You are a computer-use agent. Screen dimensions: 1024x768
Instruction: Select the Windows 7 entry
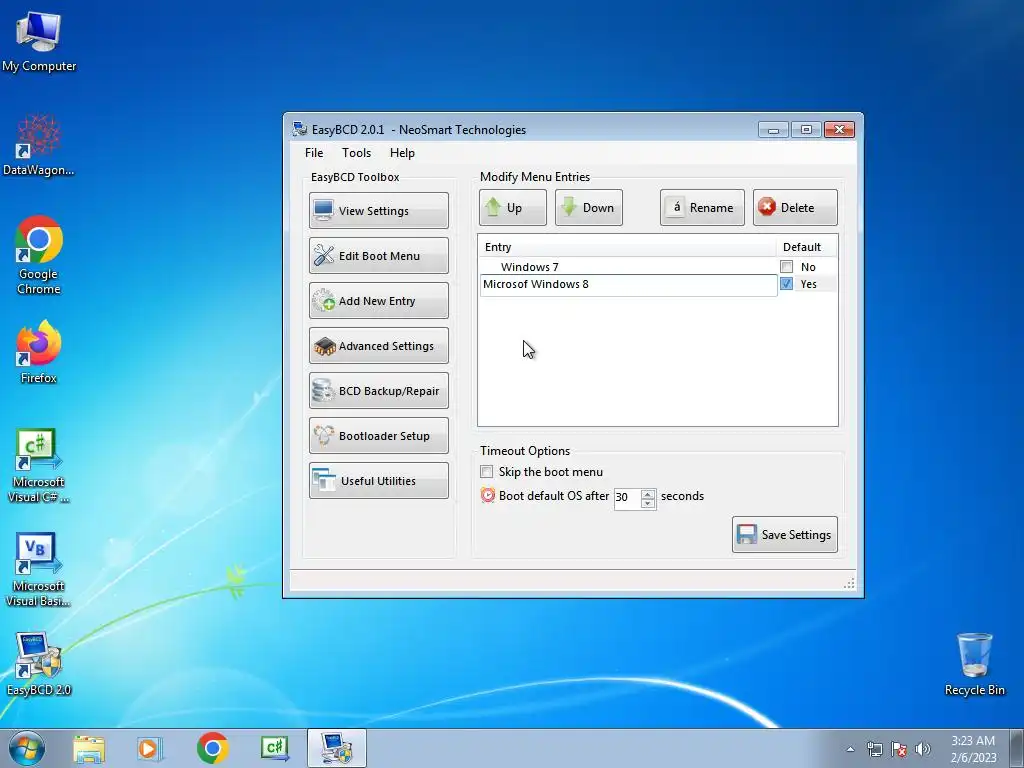coord(529,266)
